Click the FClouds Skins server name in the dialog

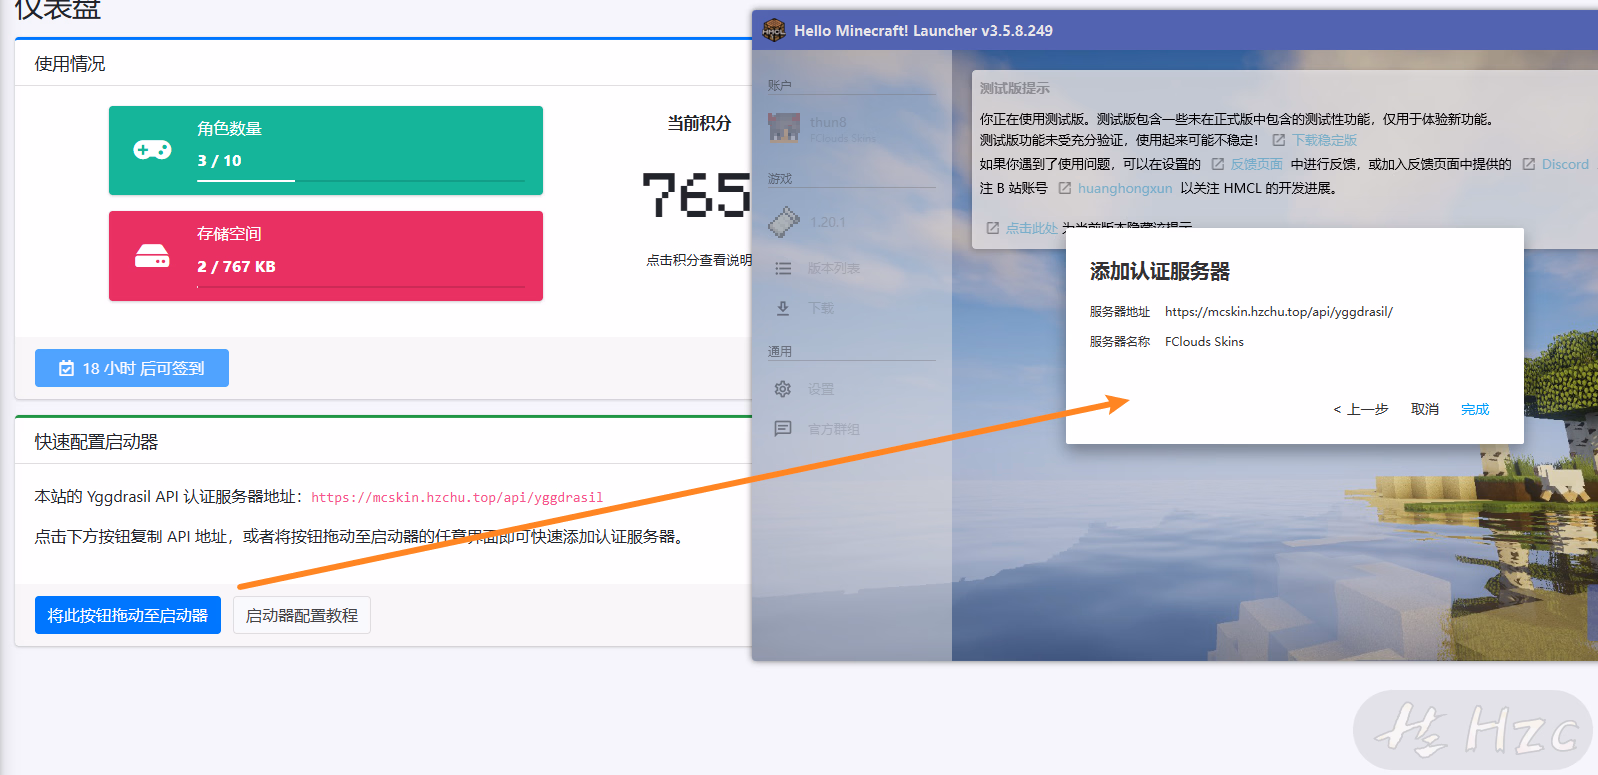(1204, 342)
